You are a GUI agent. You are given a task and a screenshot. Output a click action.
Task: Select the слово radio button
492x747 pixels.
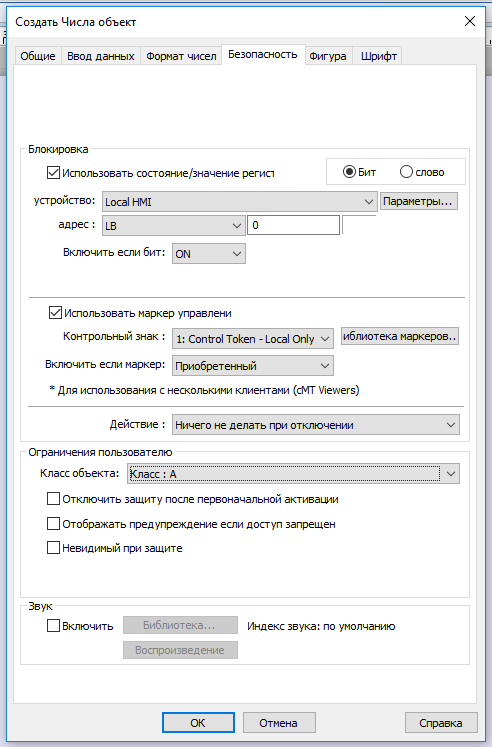[406, 172]
